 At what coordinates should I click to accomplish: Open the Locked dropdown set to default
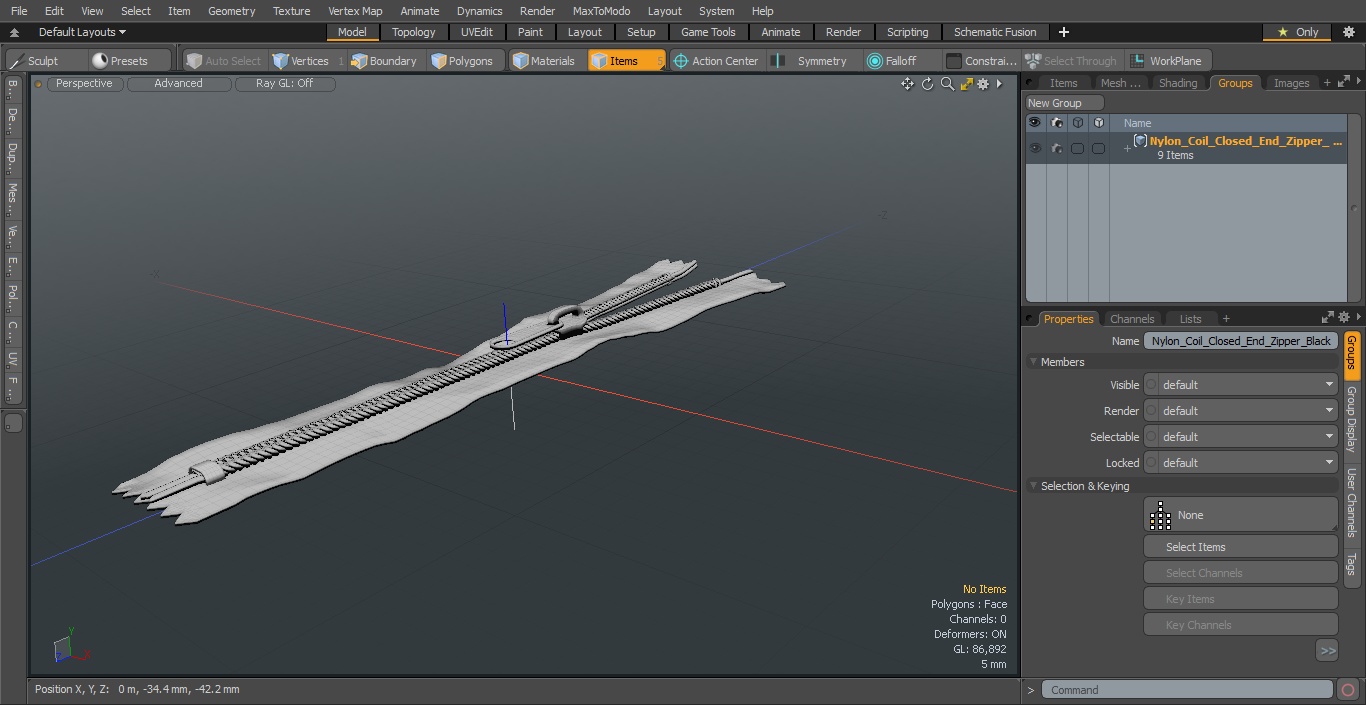point(1247,463)
